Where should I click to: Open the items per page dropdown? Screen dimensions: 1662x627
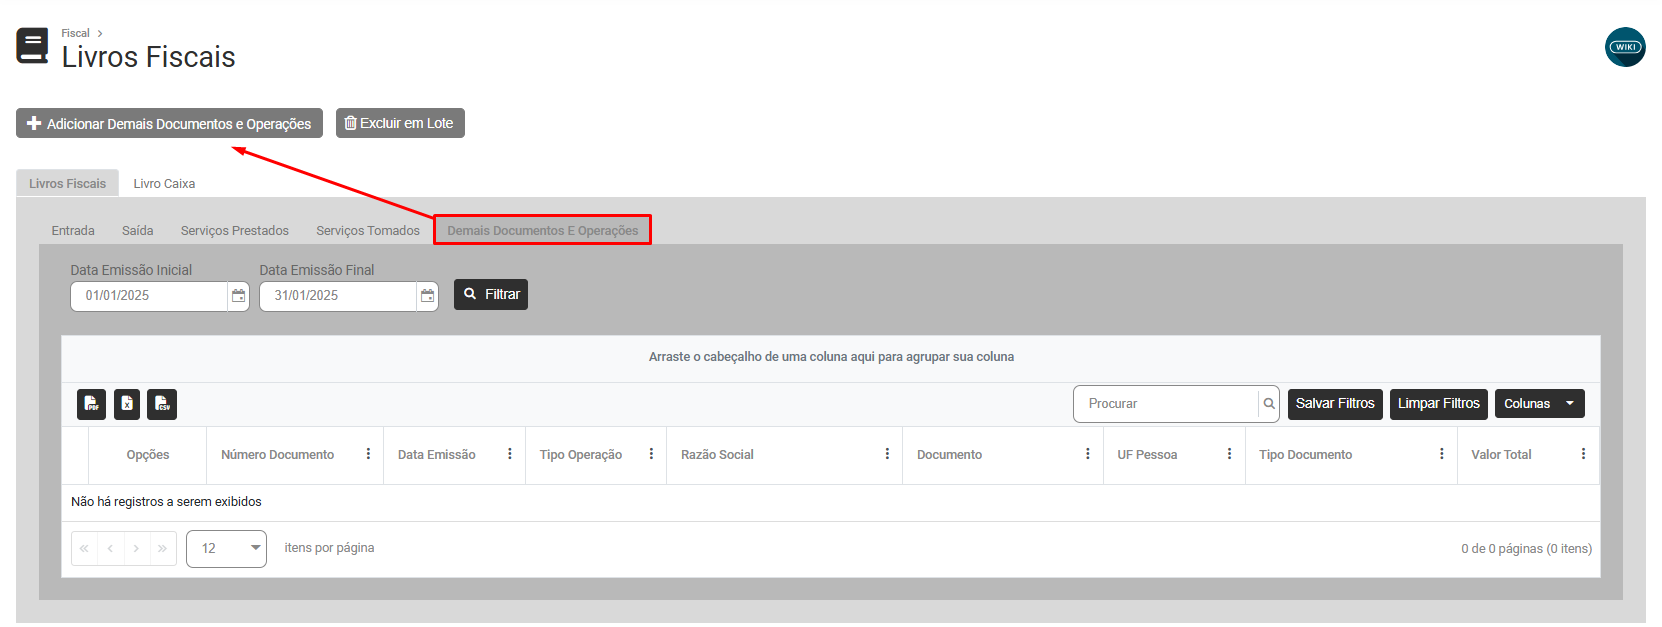click(226, 549)
